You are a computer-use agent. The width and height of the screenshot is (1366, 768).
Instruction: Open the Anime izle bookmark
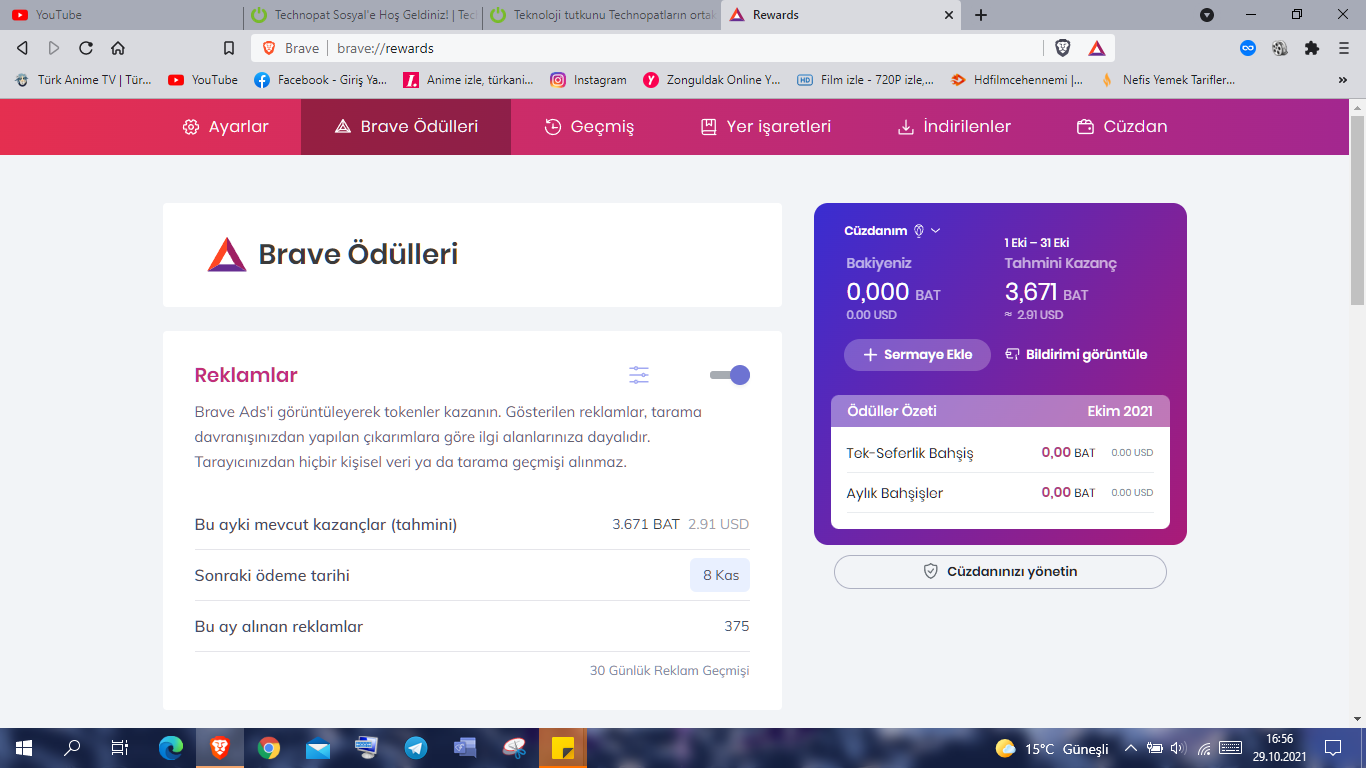pyautogui.click(x=468, y=80)
